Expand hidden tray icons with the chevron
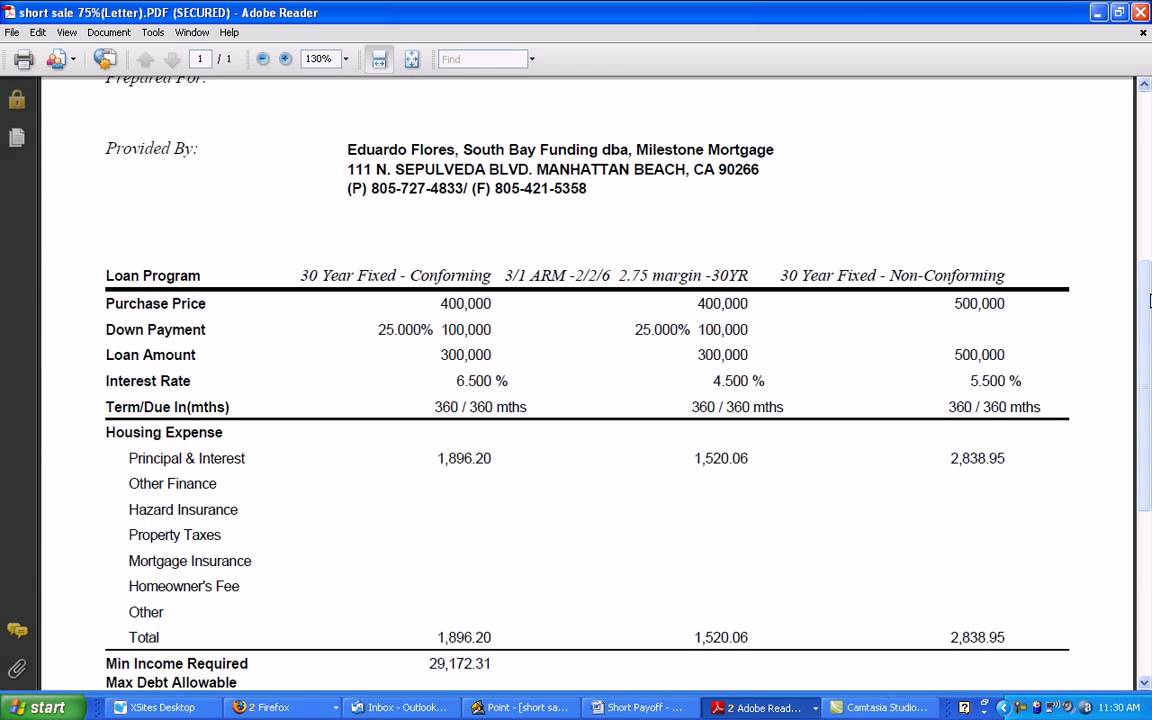This screenshot has height=720, width=1152. [1002, 708]
